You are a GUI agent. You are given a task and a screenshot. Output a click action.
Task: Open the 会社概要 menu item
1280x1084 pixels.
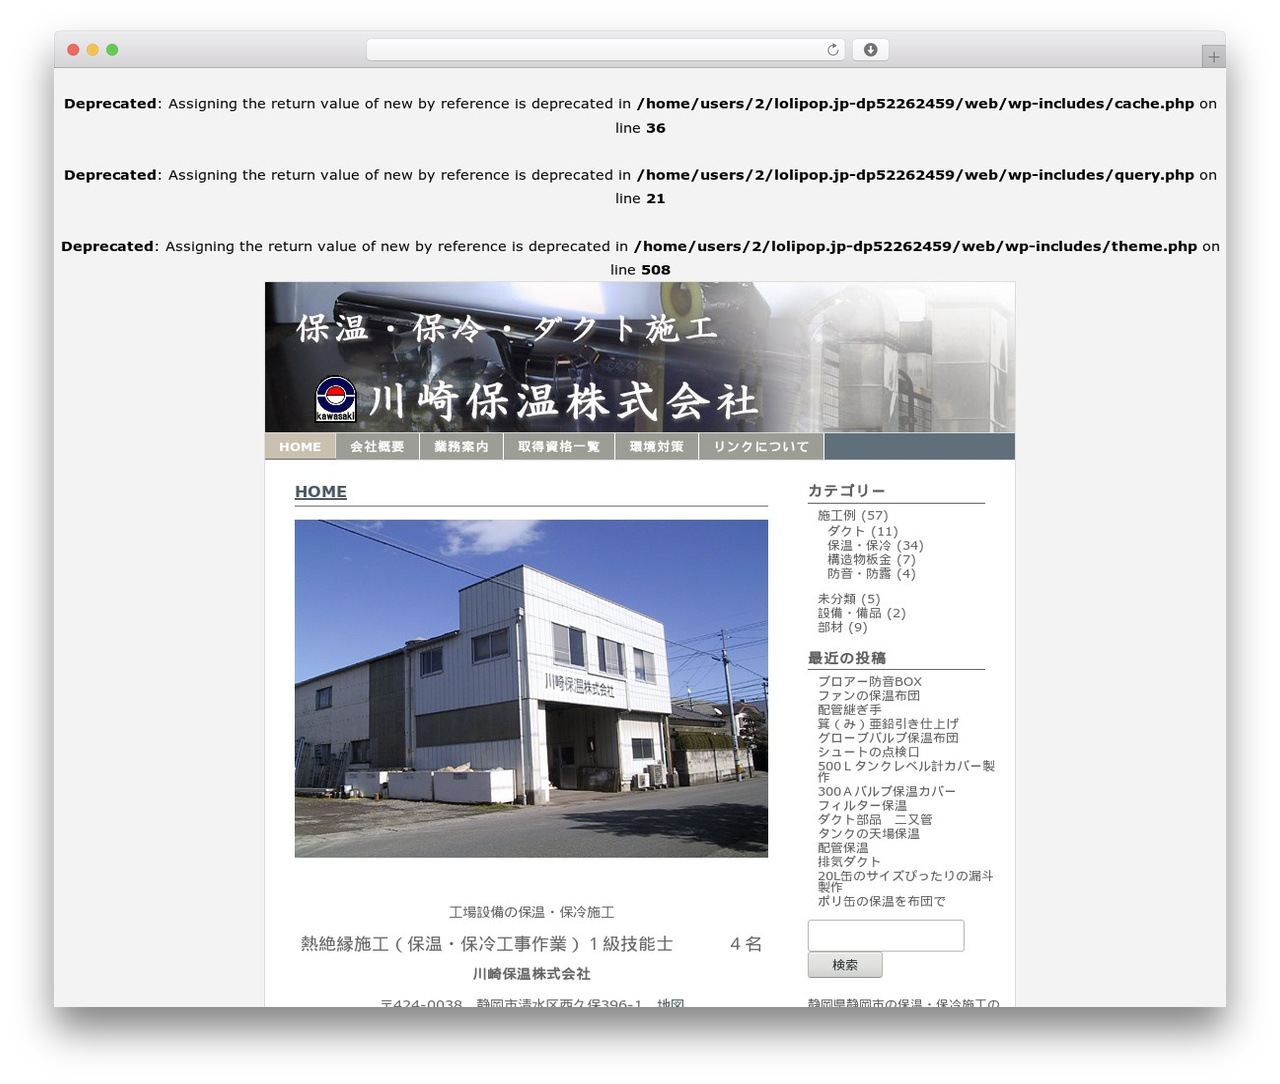click(377, 447)
